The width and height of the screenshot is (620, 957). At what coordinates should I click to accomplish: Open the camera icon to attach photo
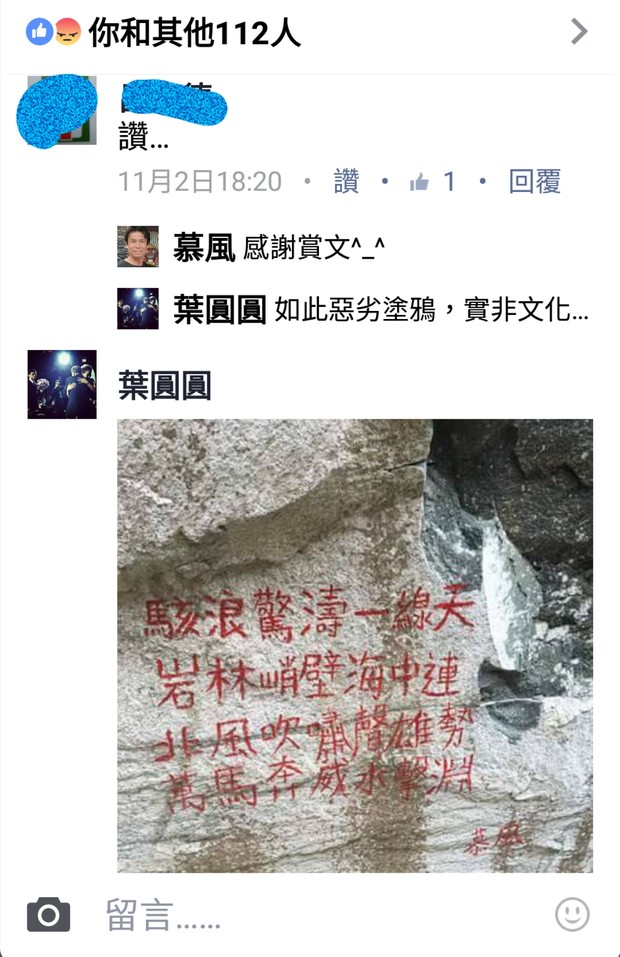point(49,914)
